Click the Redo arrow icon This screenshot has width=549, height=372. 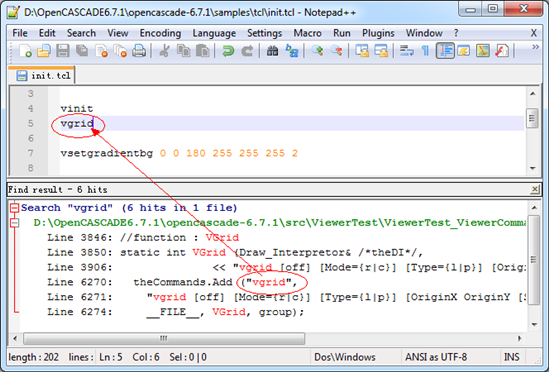point(247,51)
